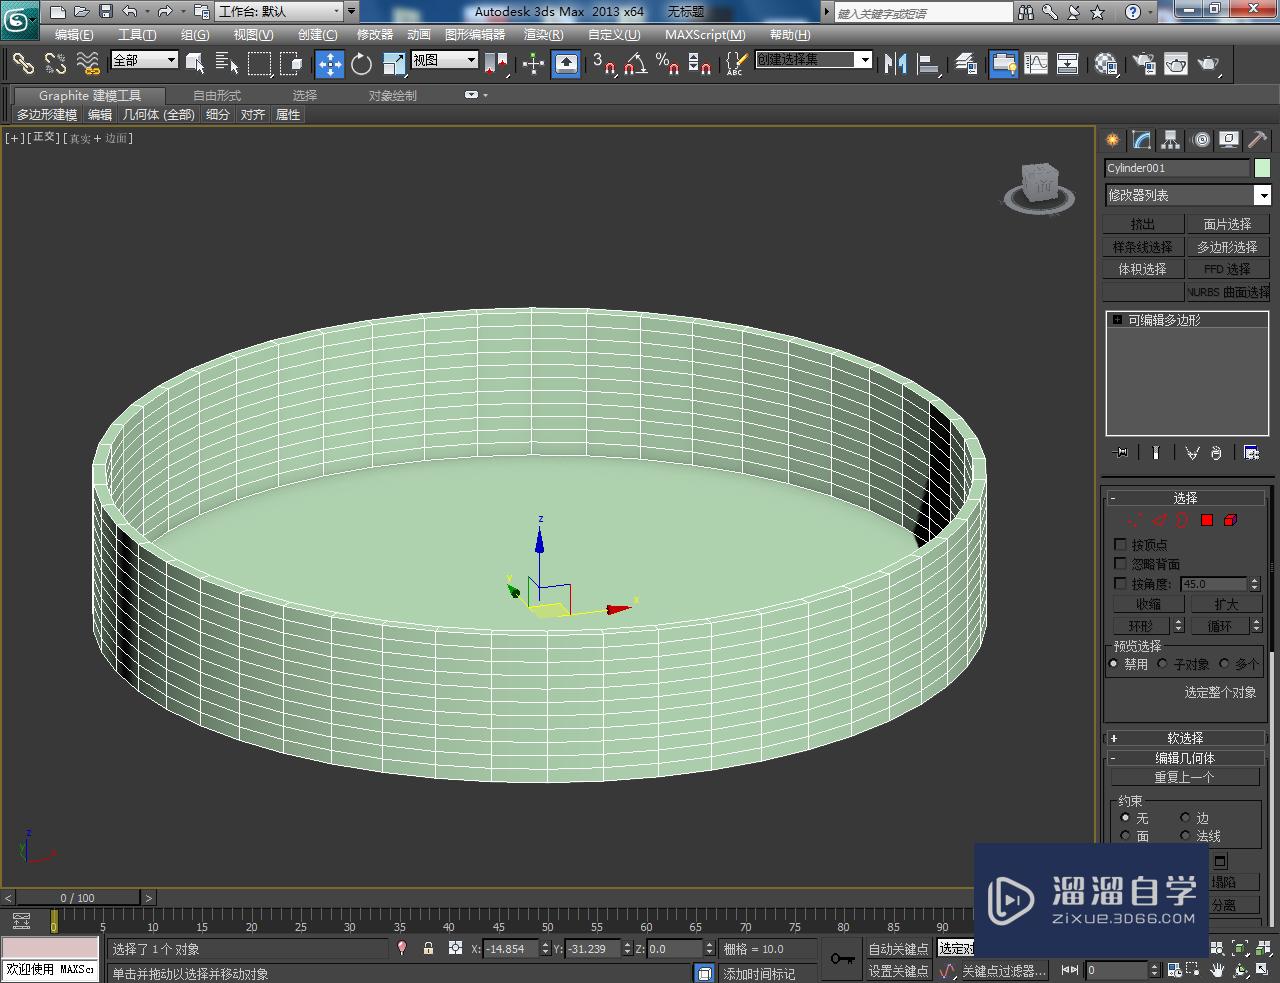The width and height of the screenshot is (1280, 983).
Task: Select the 多个 preview radio button
Action: 1224,663
